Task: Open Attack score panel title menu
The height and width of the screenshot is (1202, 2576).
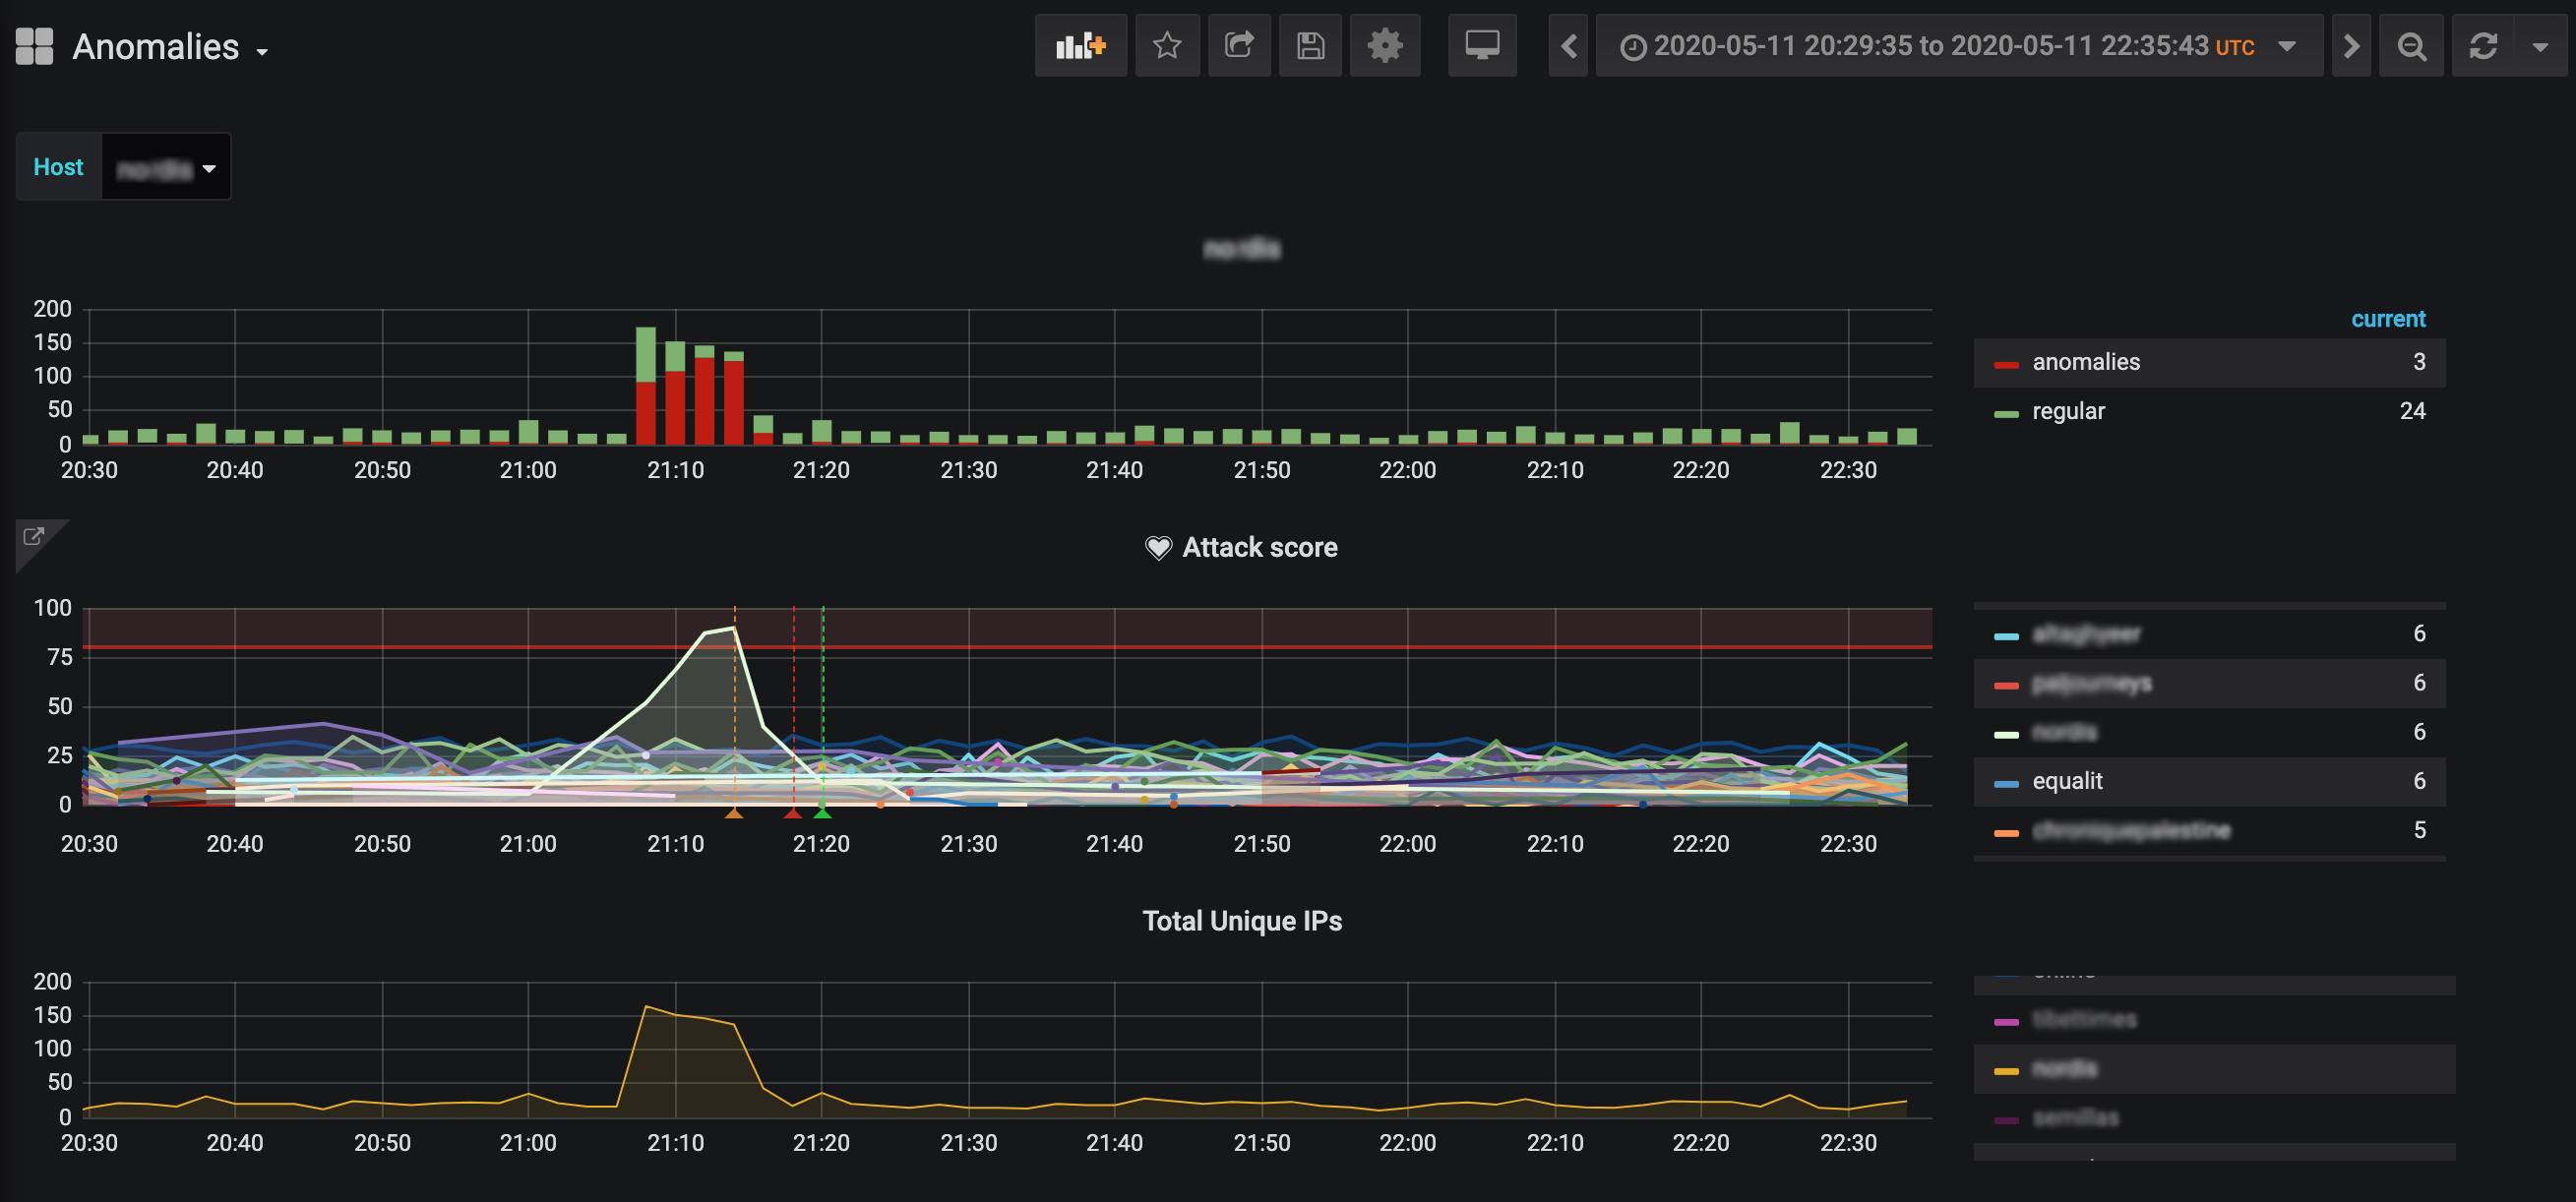Action: click(x=1259, y=547)
